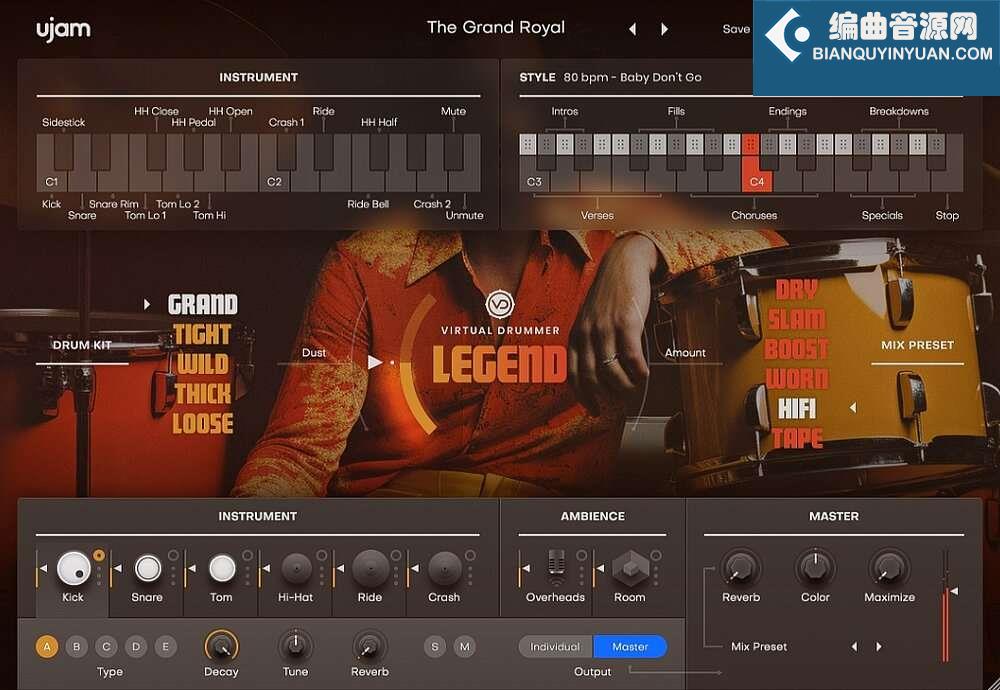Click the Virtual Drummer VD emblem
This screenshot has width=1000, height=690.
point(499,304)
